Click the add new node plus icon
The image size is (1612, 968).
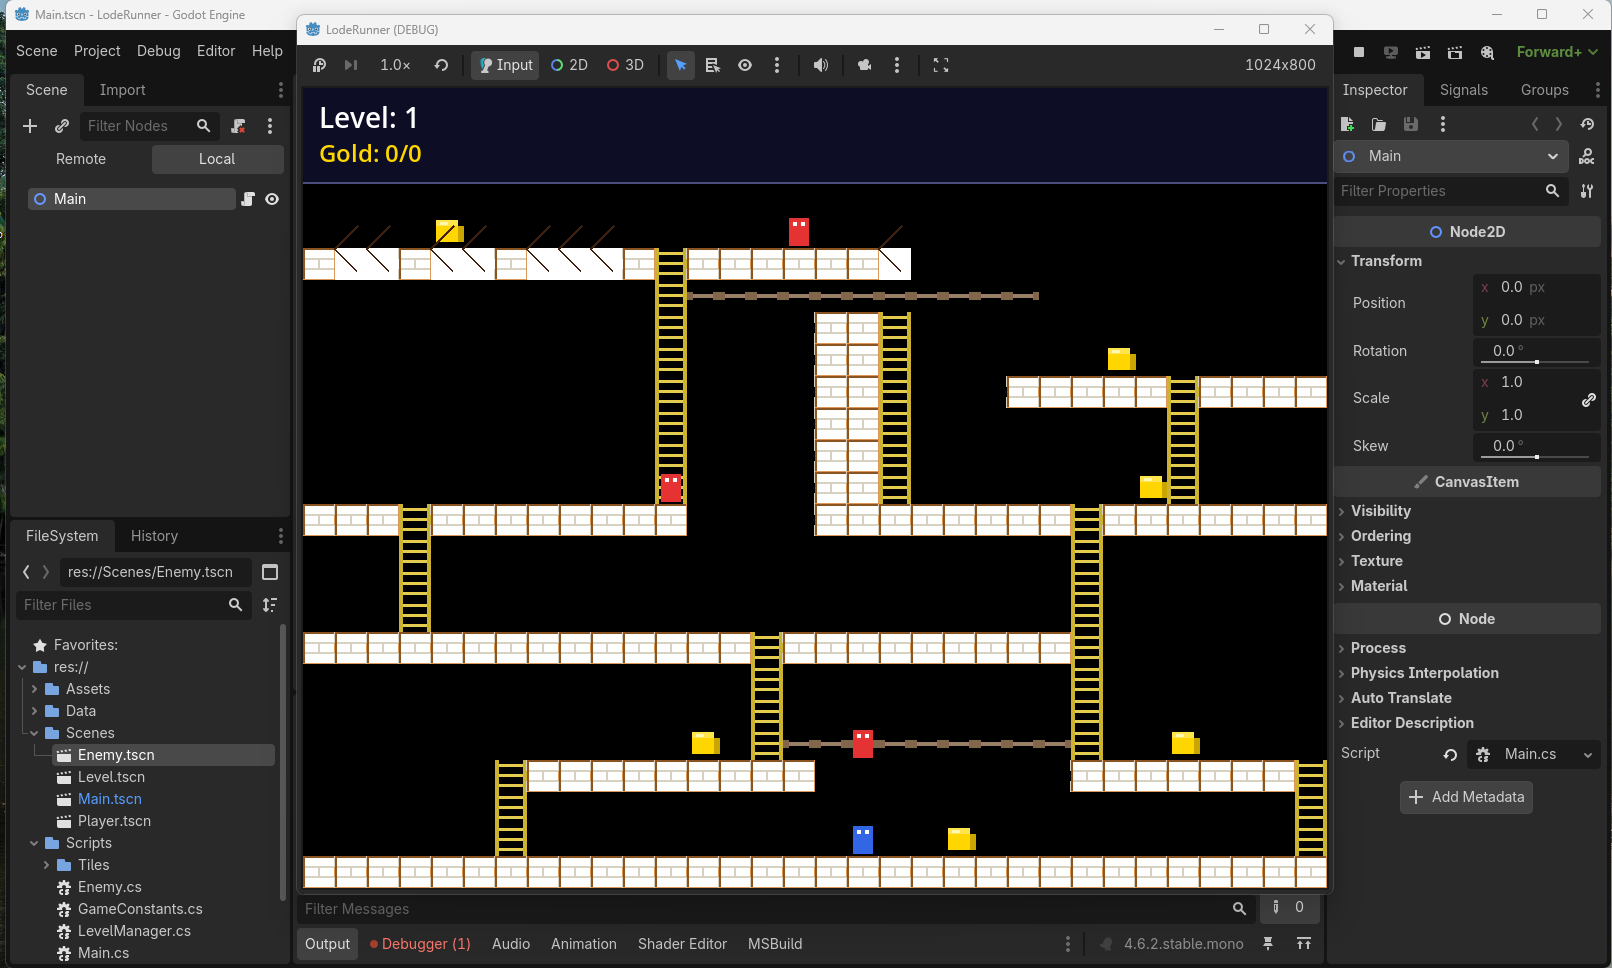(x=30, y=126)
